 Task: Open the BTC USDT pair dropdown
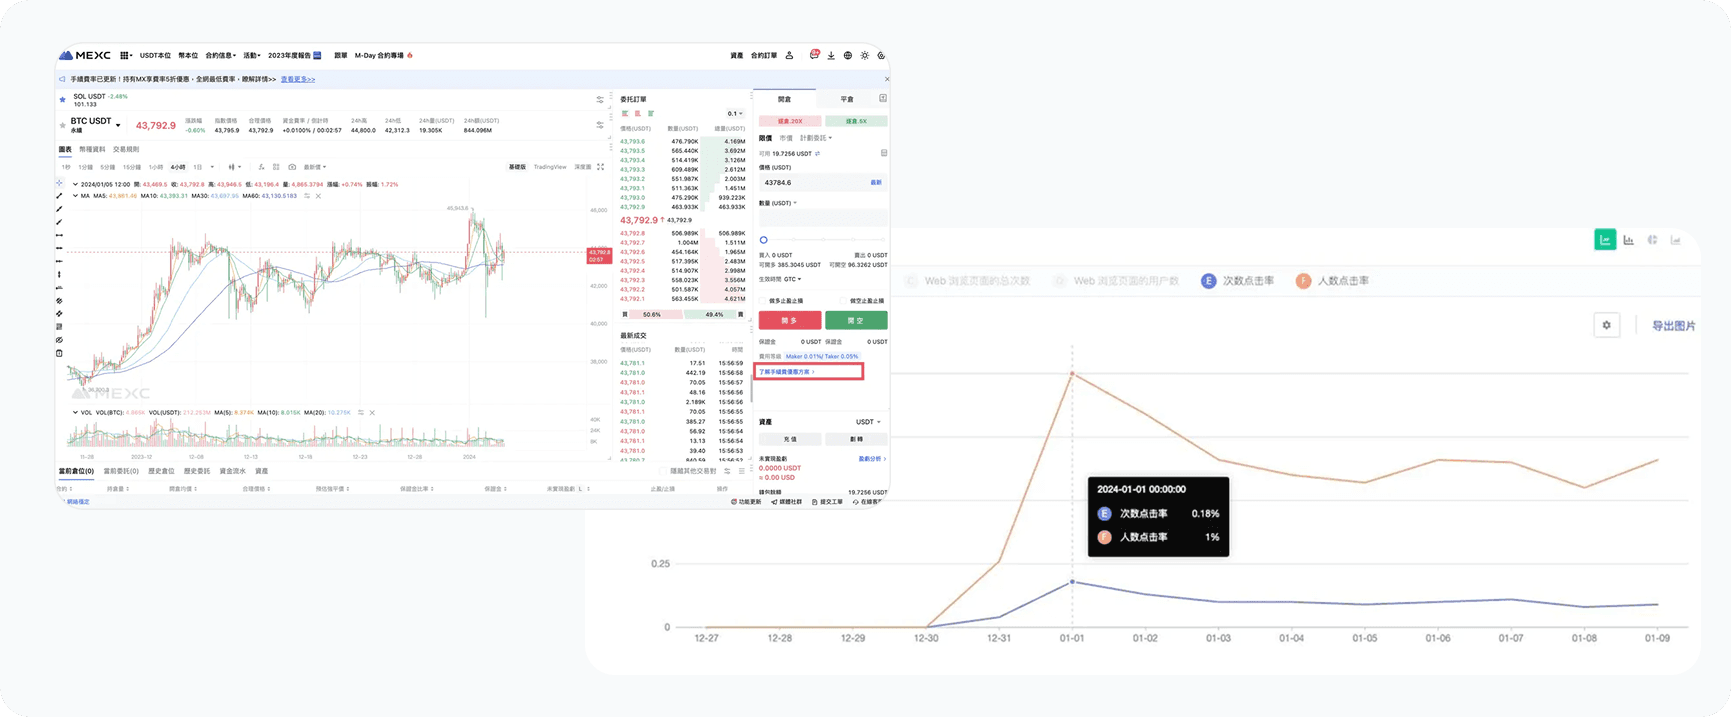point(118,125)
